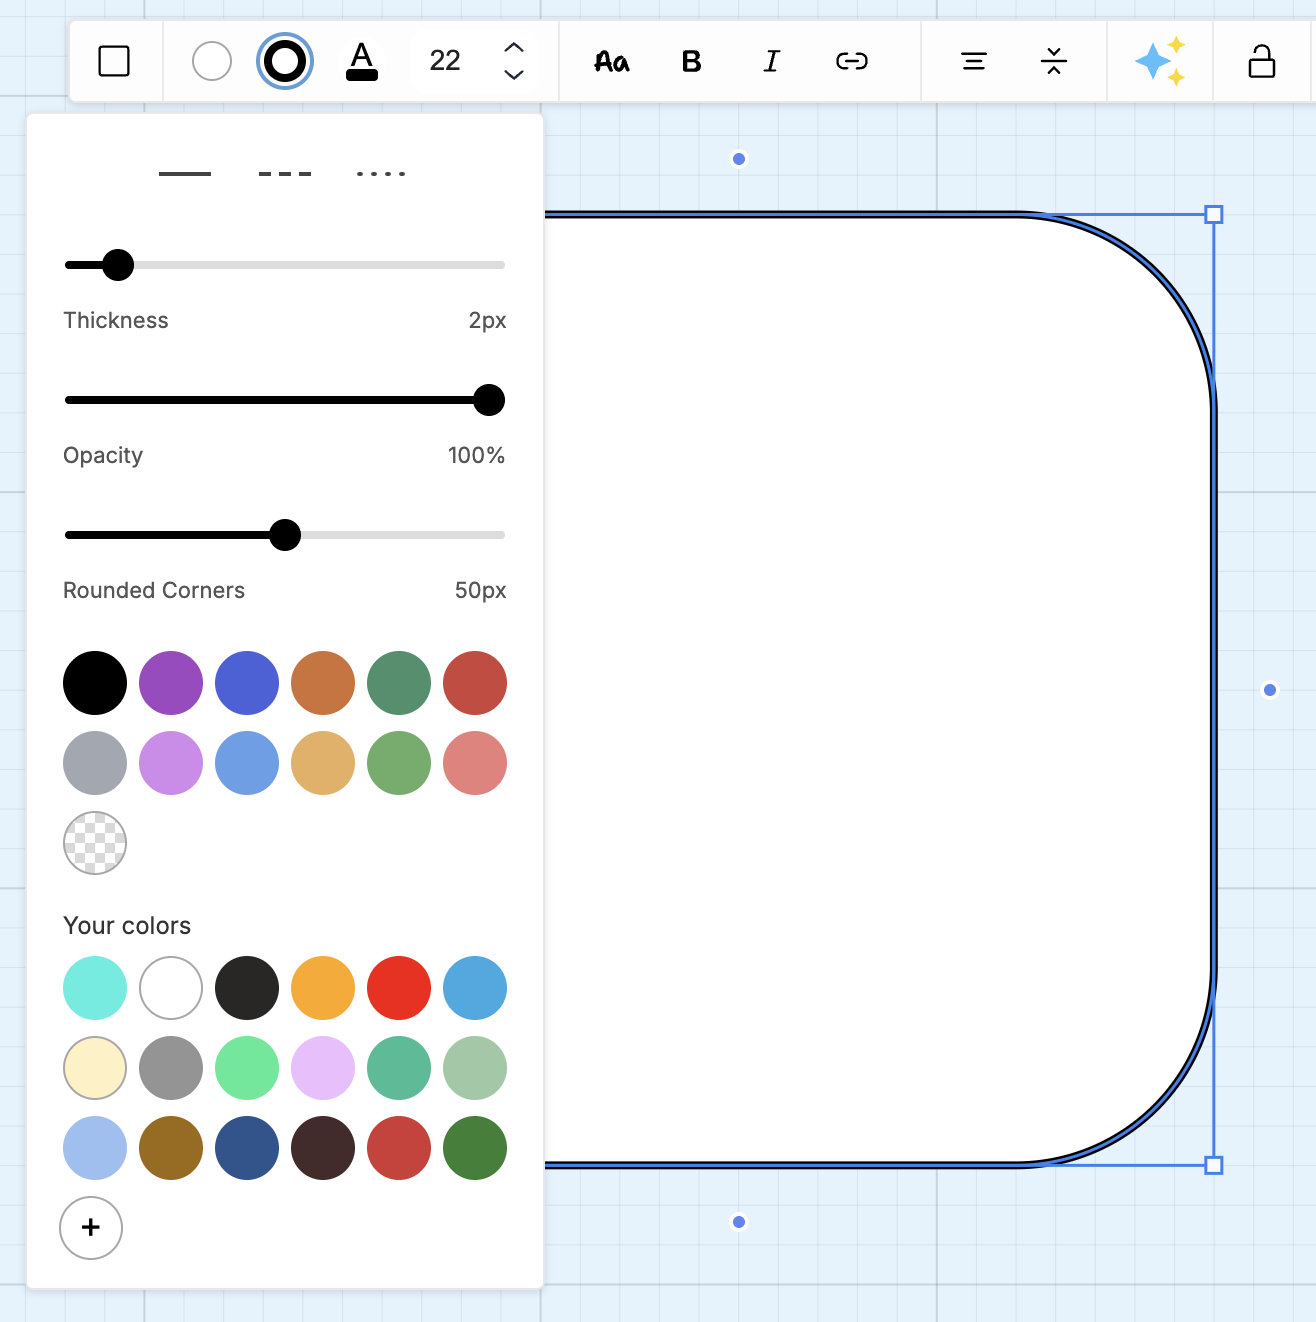Select the bright red swatch in Your colors
The image size is (1316, 1322).
[399, 988]
